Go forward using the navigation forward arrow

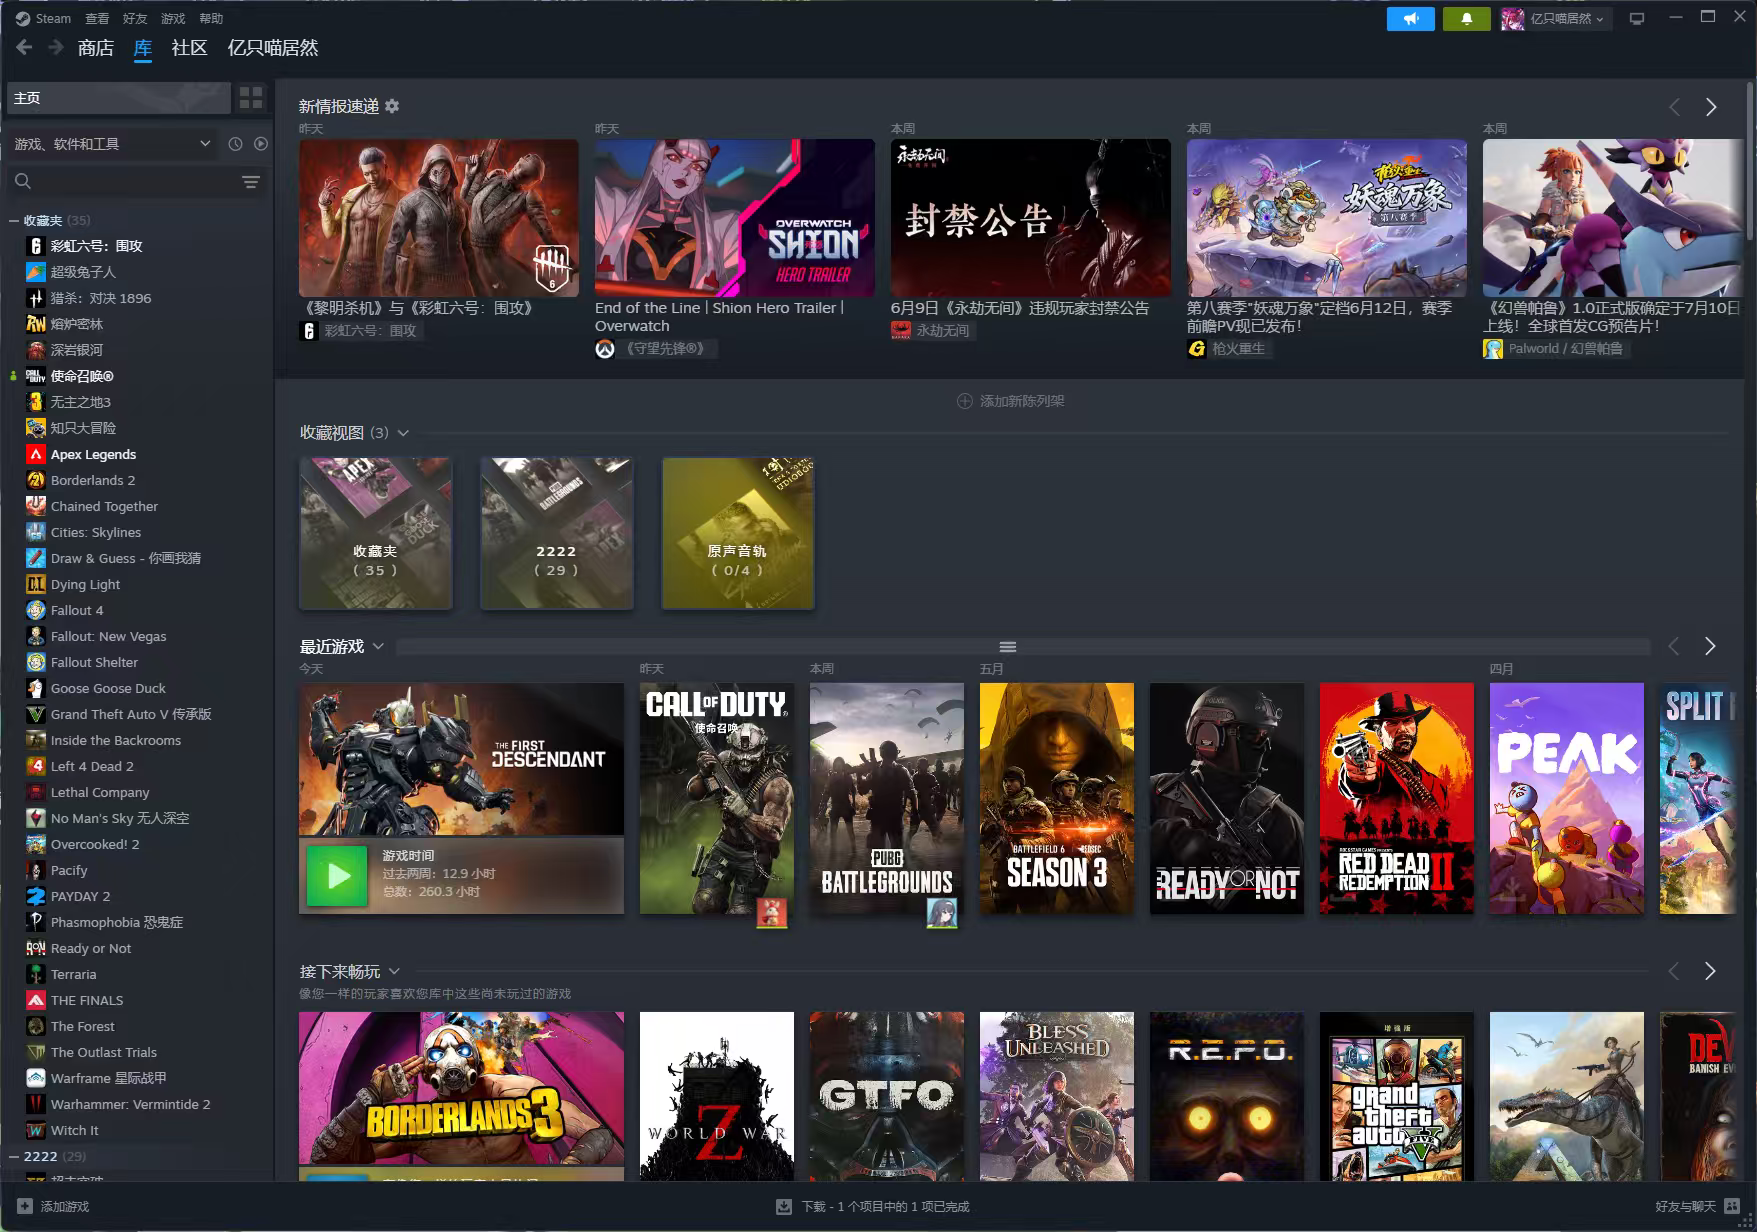(56, 47)
